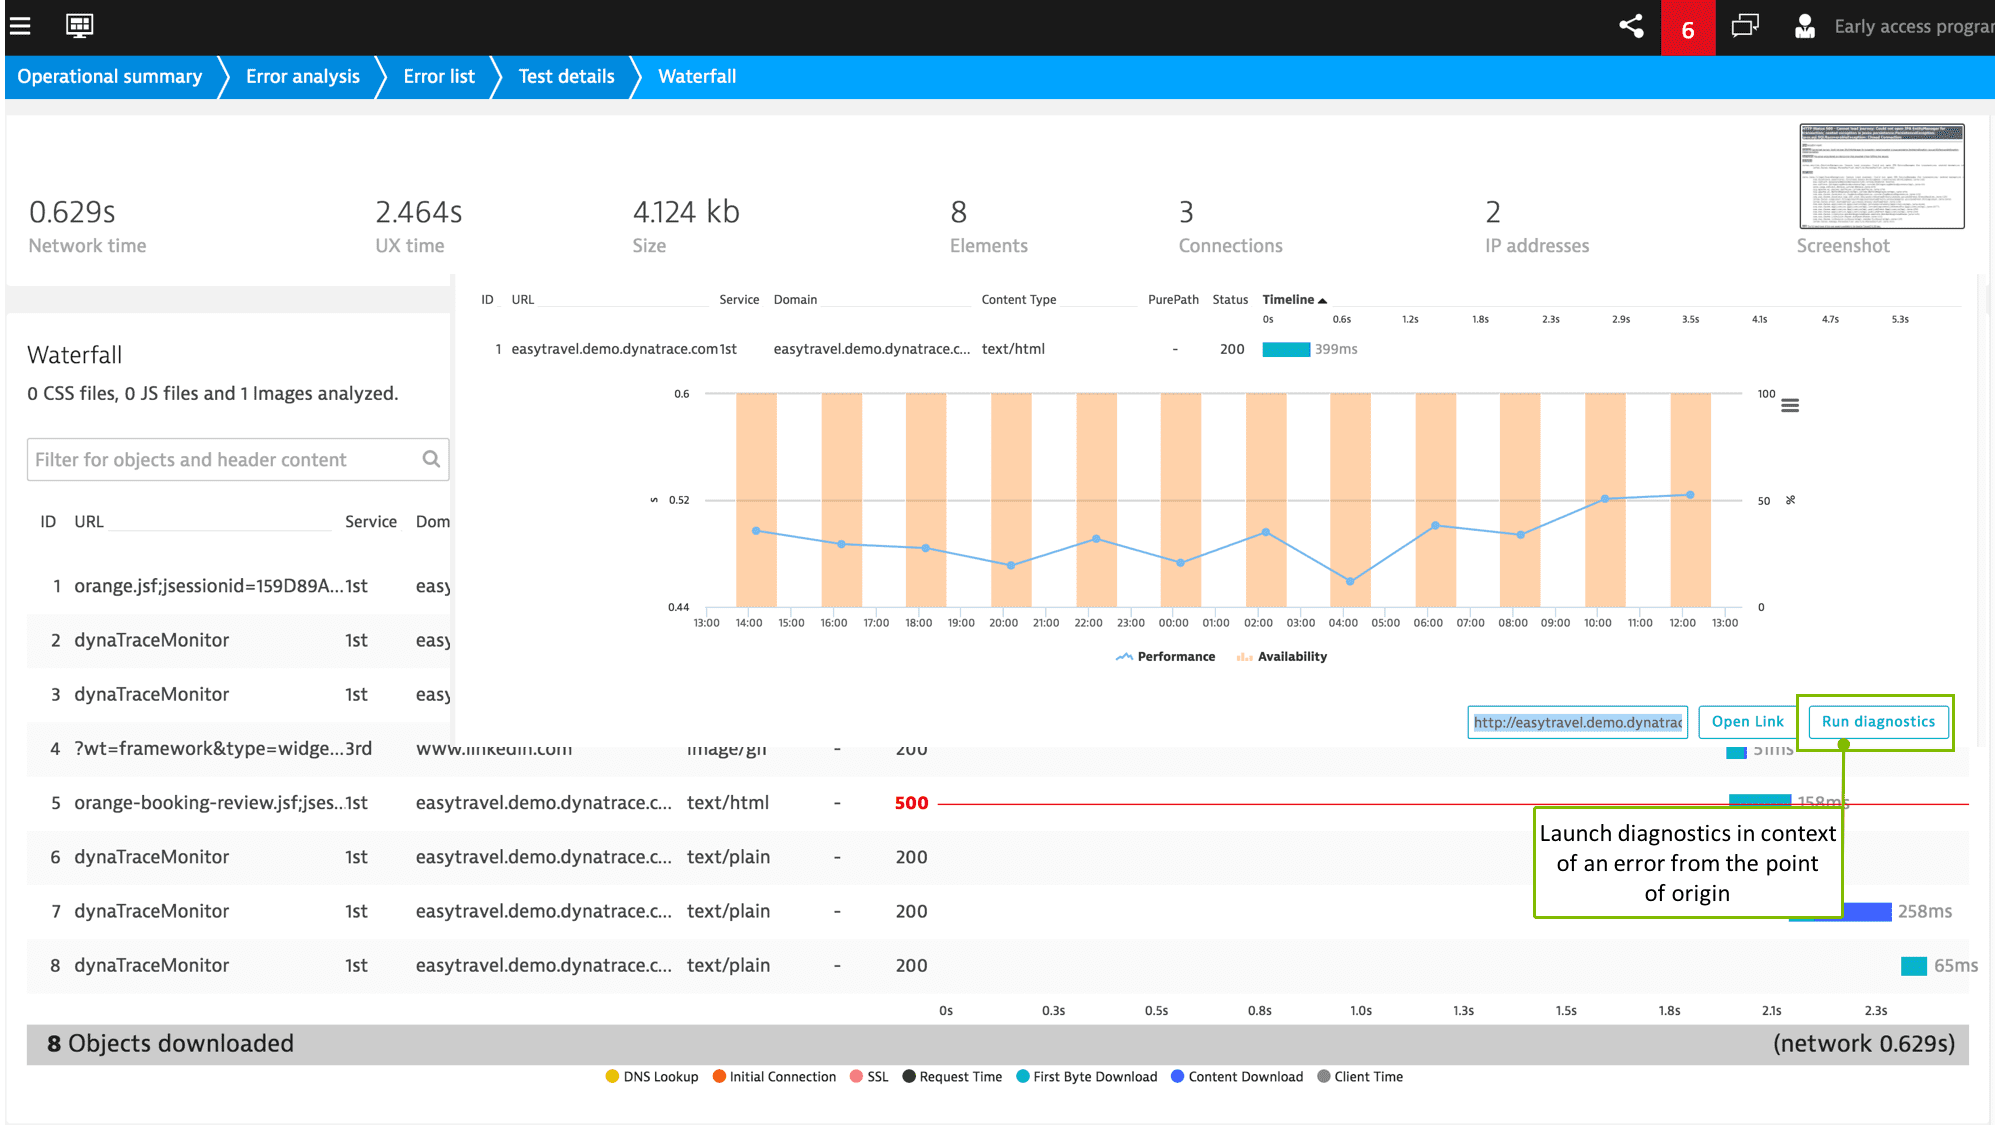Toggle Performance series in chart legend
2000x1125 pixels.
pos(1166,657)
